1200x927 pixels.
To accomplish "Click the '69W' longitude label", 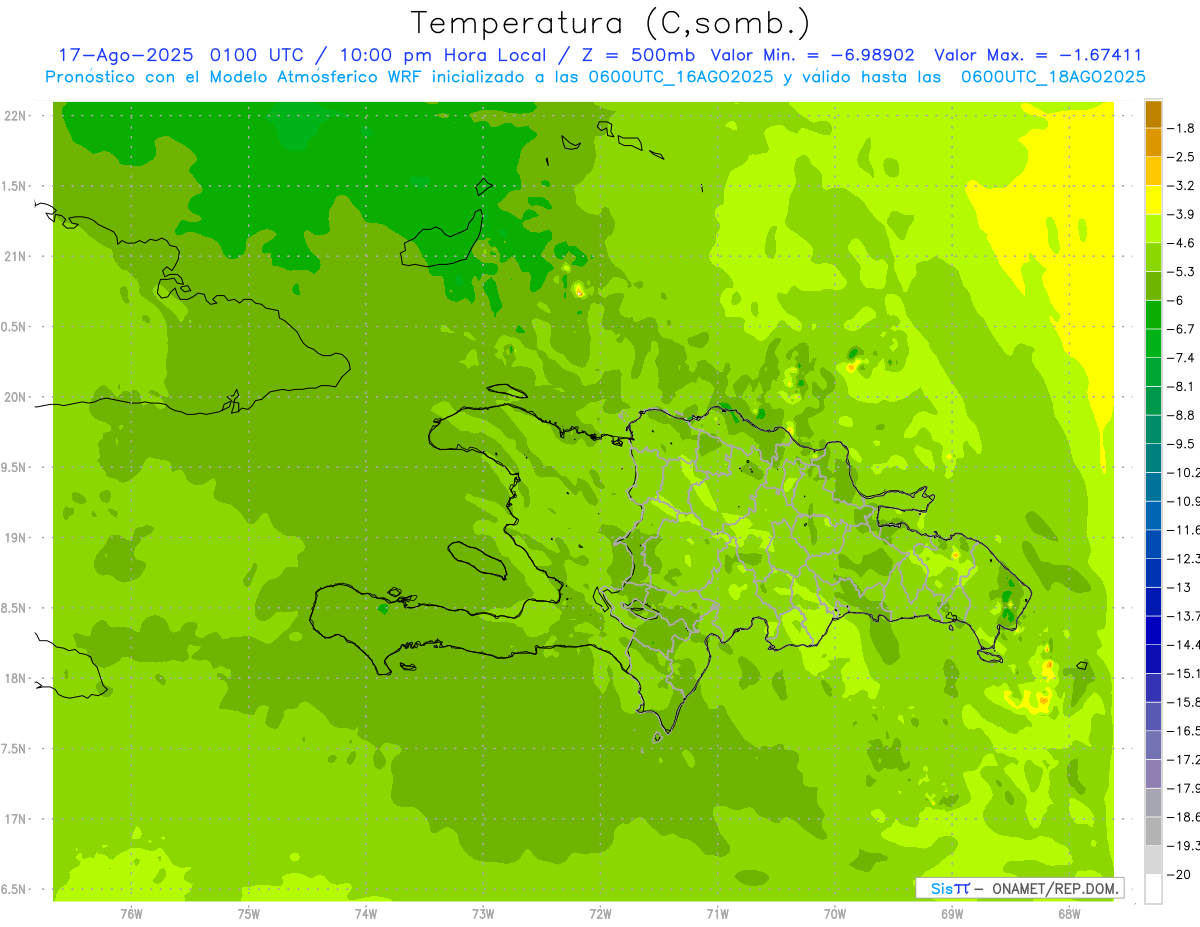I will pos(952,913).
